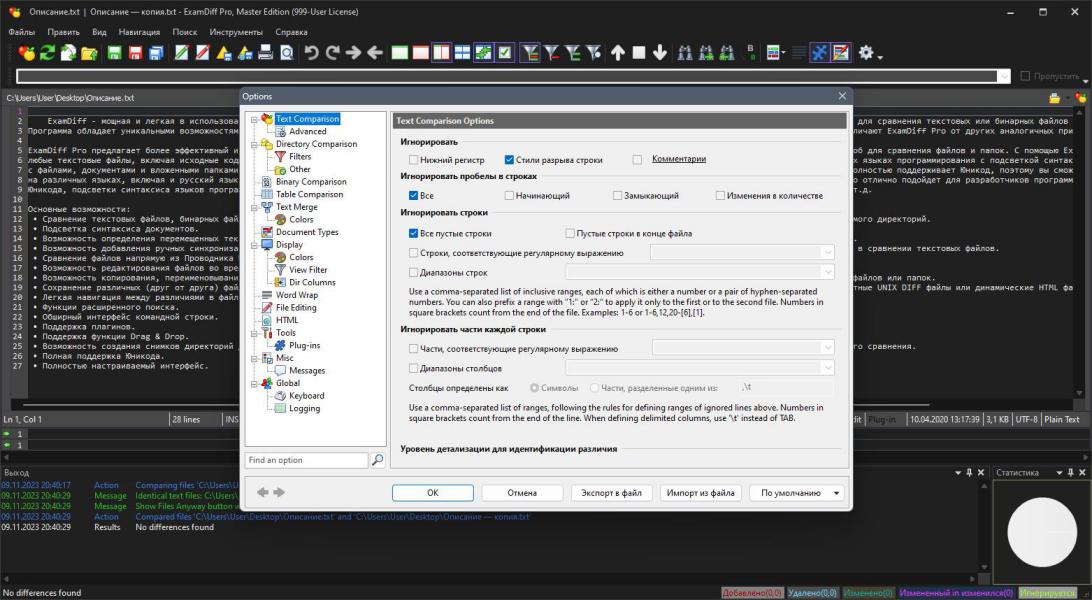Viewport: 1092px width, 600px height.
Task: Toggle the blue puzzle Plug-ins toolbar icon
Action: 820,53
